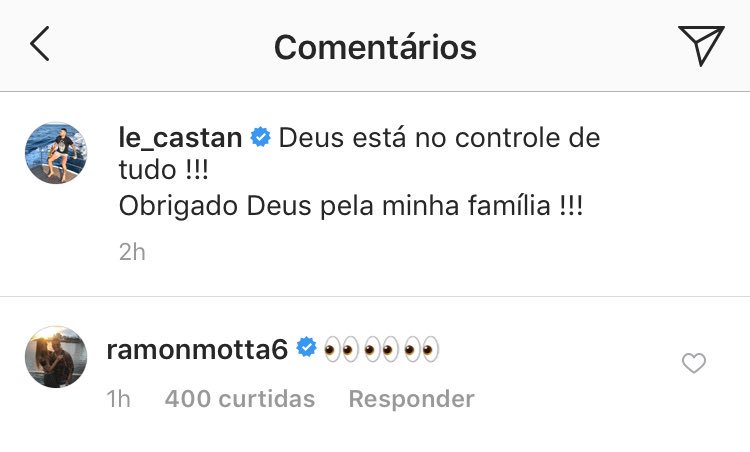Go back using the left chevron

pyautogui.click(x=40, y=45)
